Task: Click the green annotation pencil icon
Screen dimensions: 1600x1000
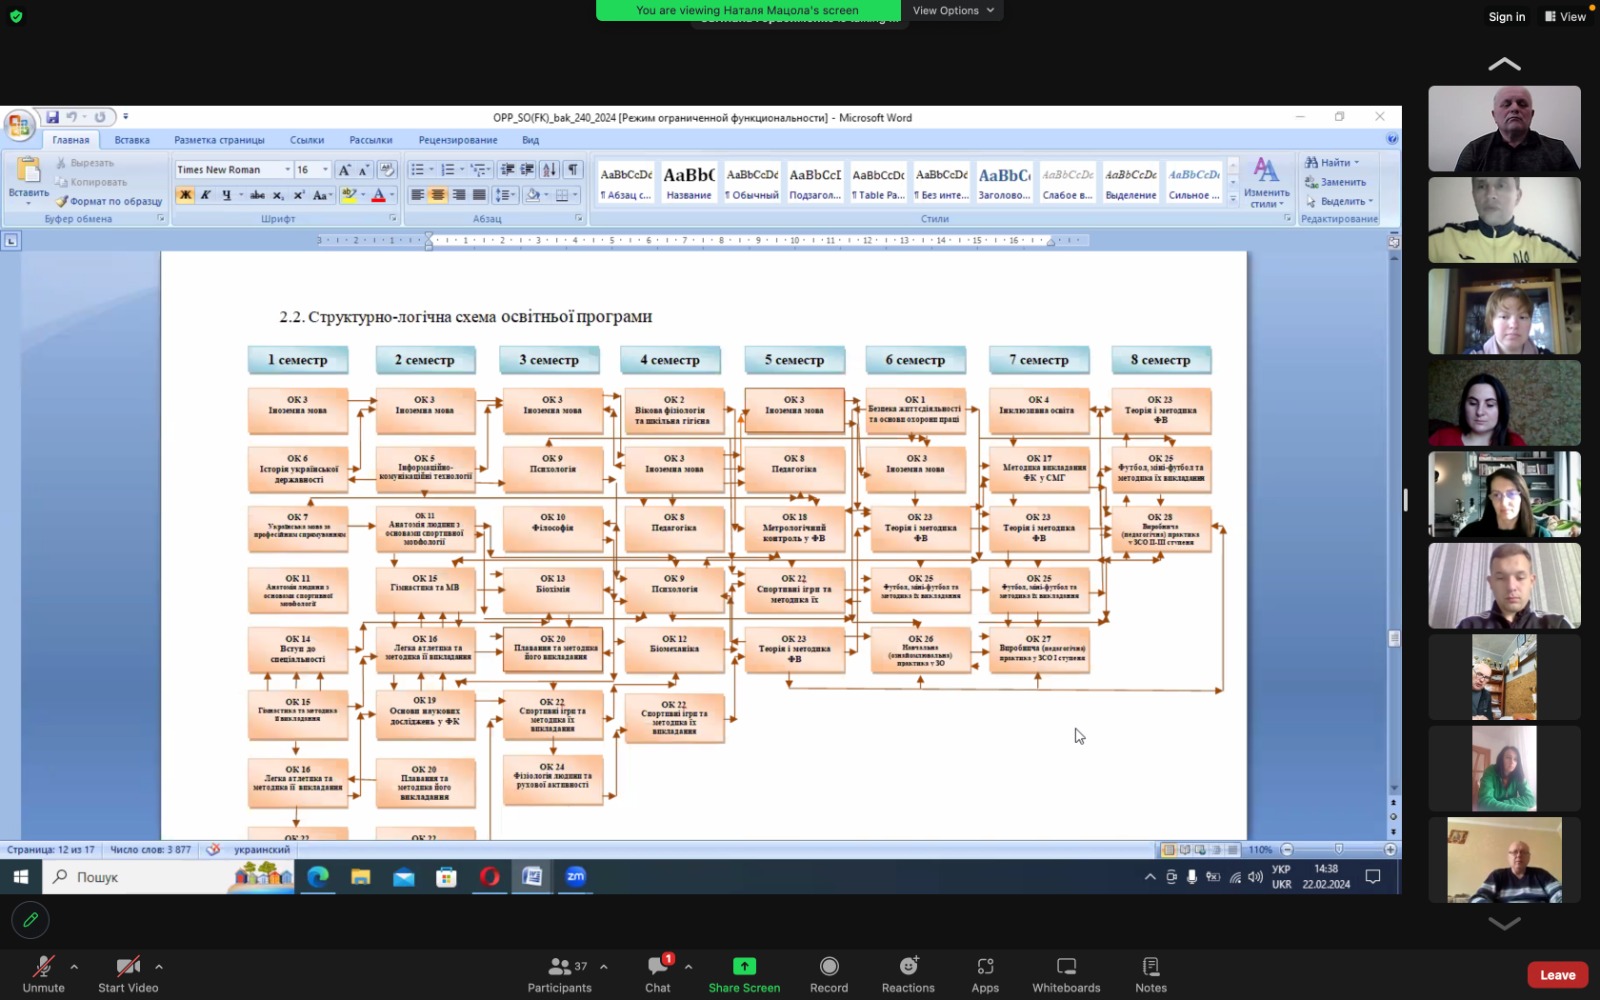Action: tap(30, 920)
